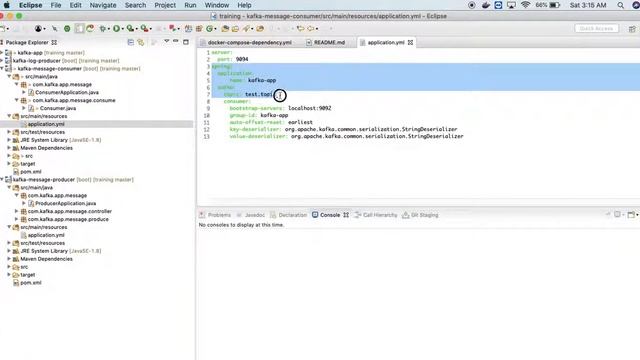
Task: Open macOS Spotlight search
Action: pyautogui.click(x=620, y=5)
